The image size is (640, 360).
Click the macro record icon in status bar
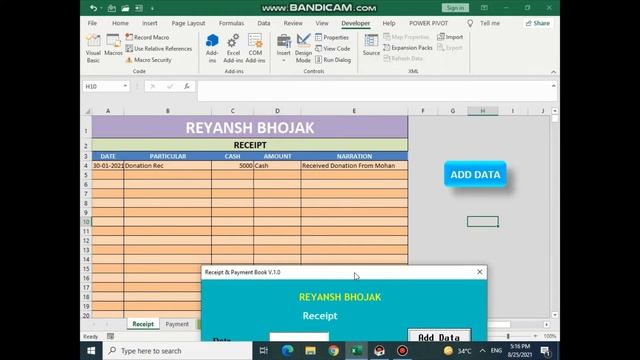click(x=111, y=336)
